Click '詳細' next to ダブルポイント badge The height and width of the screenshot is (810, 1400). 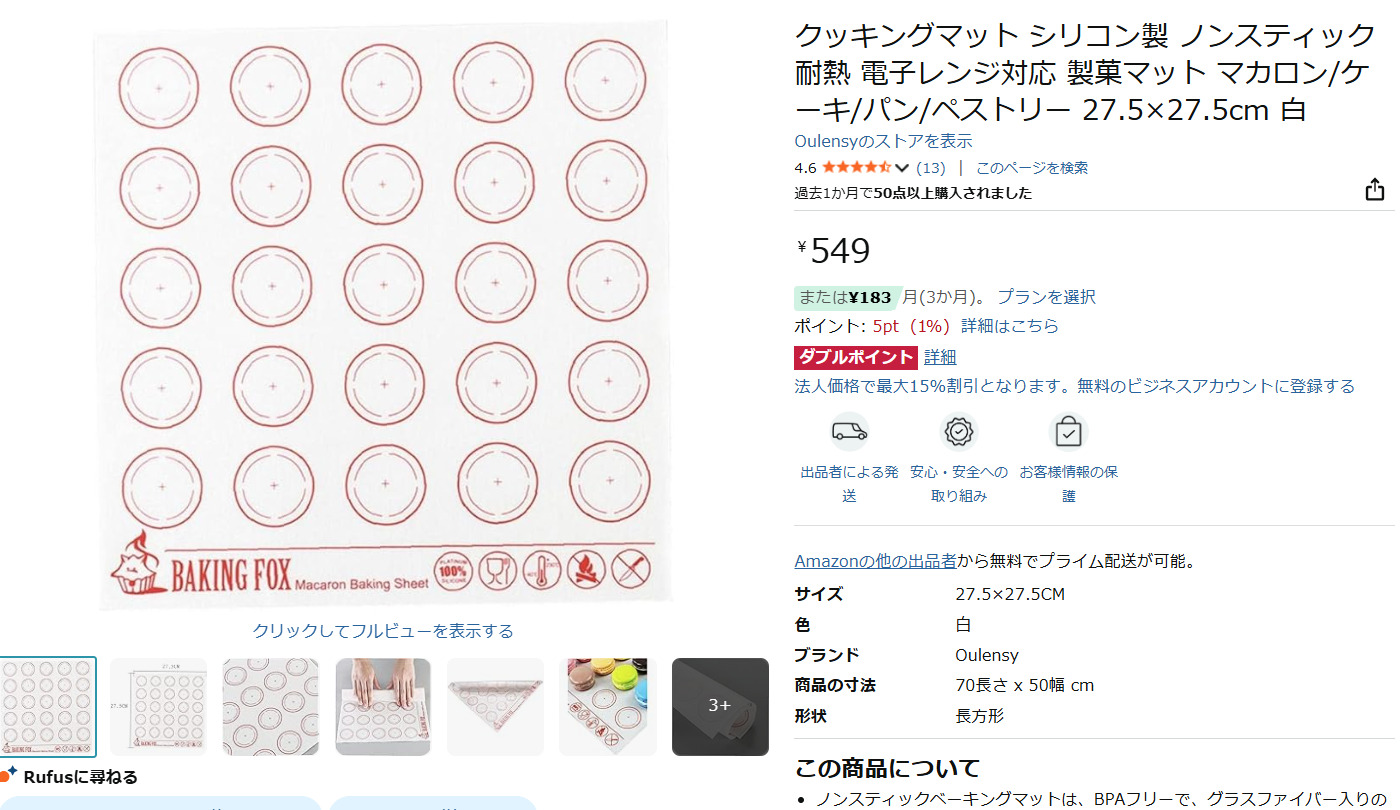[940, 357]
